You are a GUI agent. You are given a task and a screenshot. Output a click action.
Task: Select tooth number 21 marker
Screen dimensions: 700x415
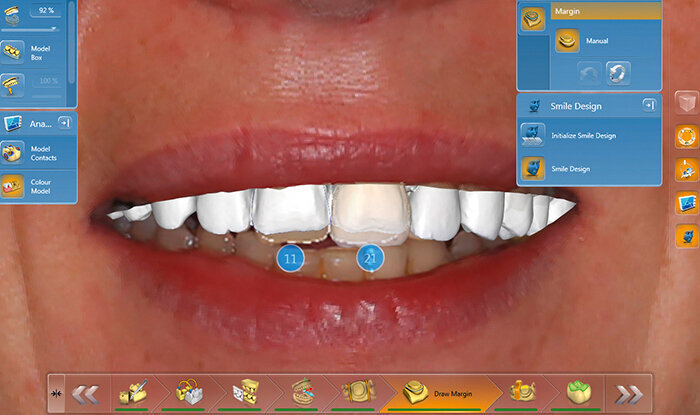point(370,258)
